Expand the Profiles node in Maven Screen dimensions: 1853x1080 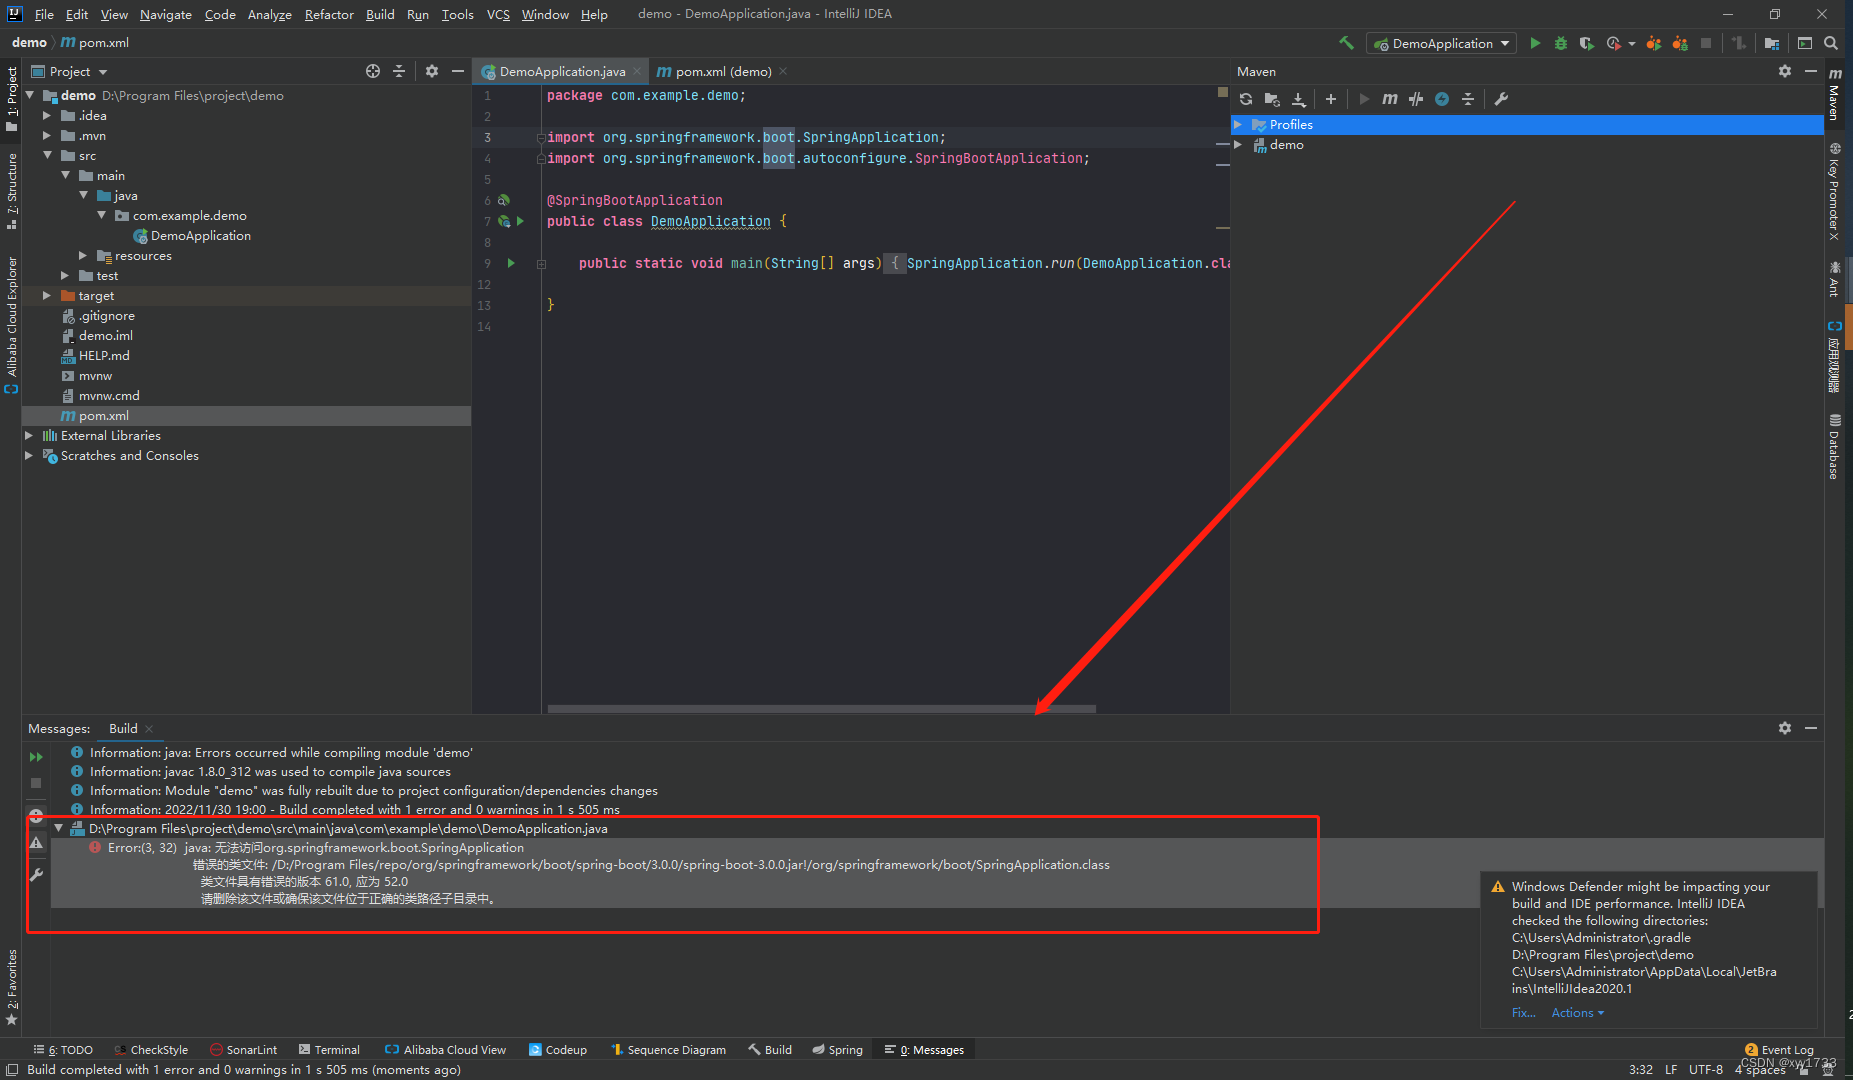1238,124
